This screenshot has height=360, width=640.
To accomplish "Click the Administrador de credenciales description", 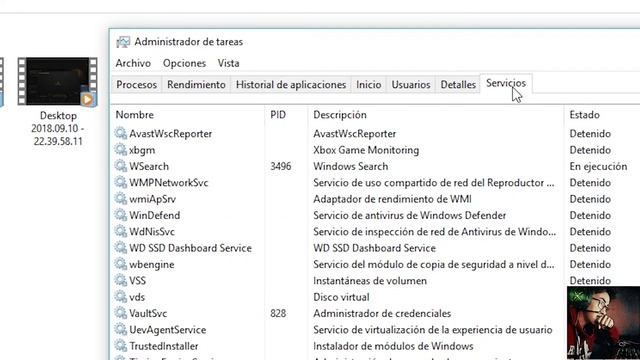I will point(382,313).
